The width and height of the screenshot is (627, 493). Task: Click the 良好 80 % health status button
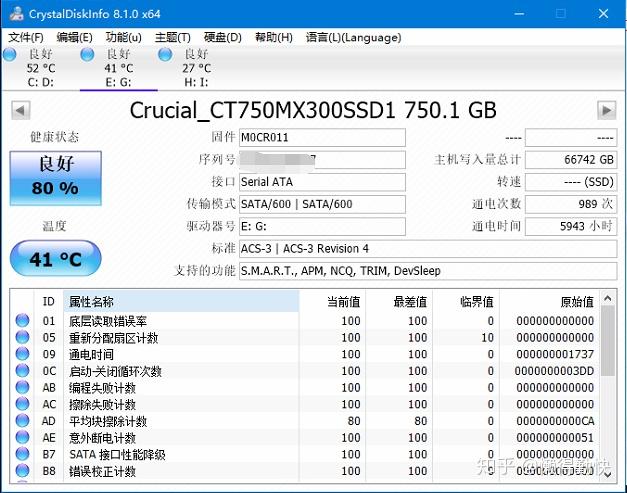click(56, 178)
